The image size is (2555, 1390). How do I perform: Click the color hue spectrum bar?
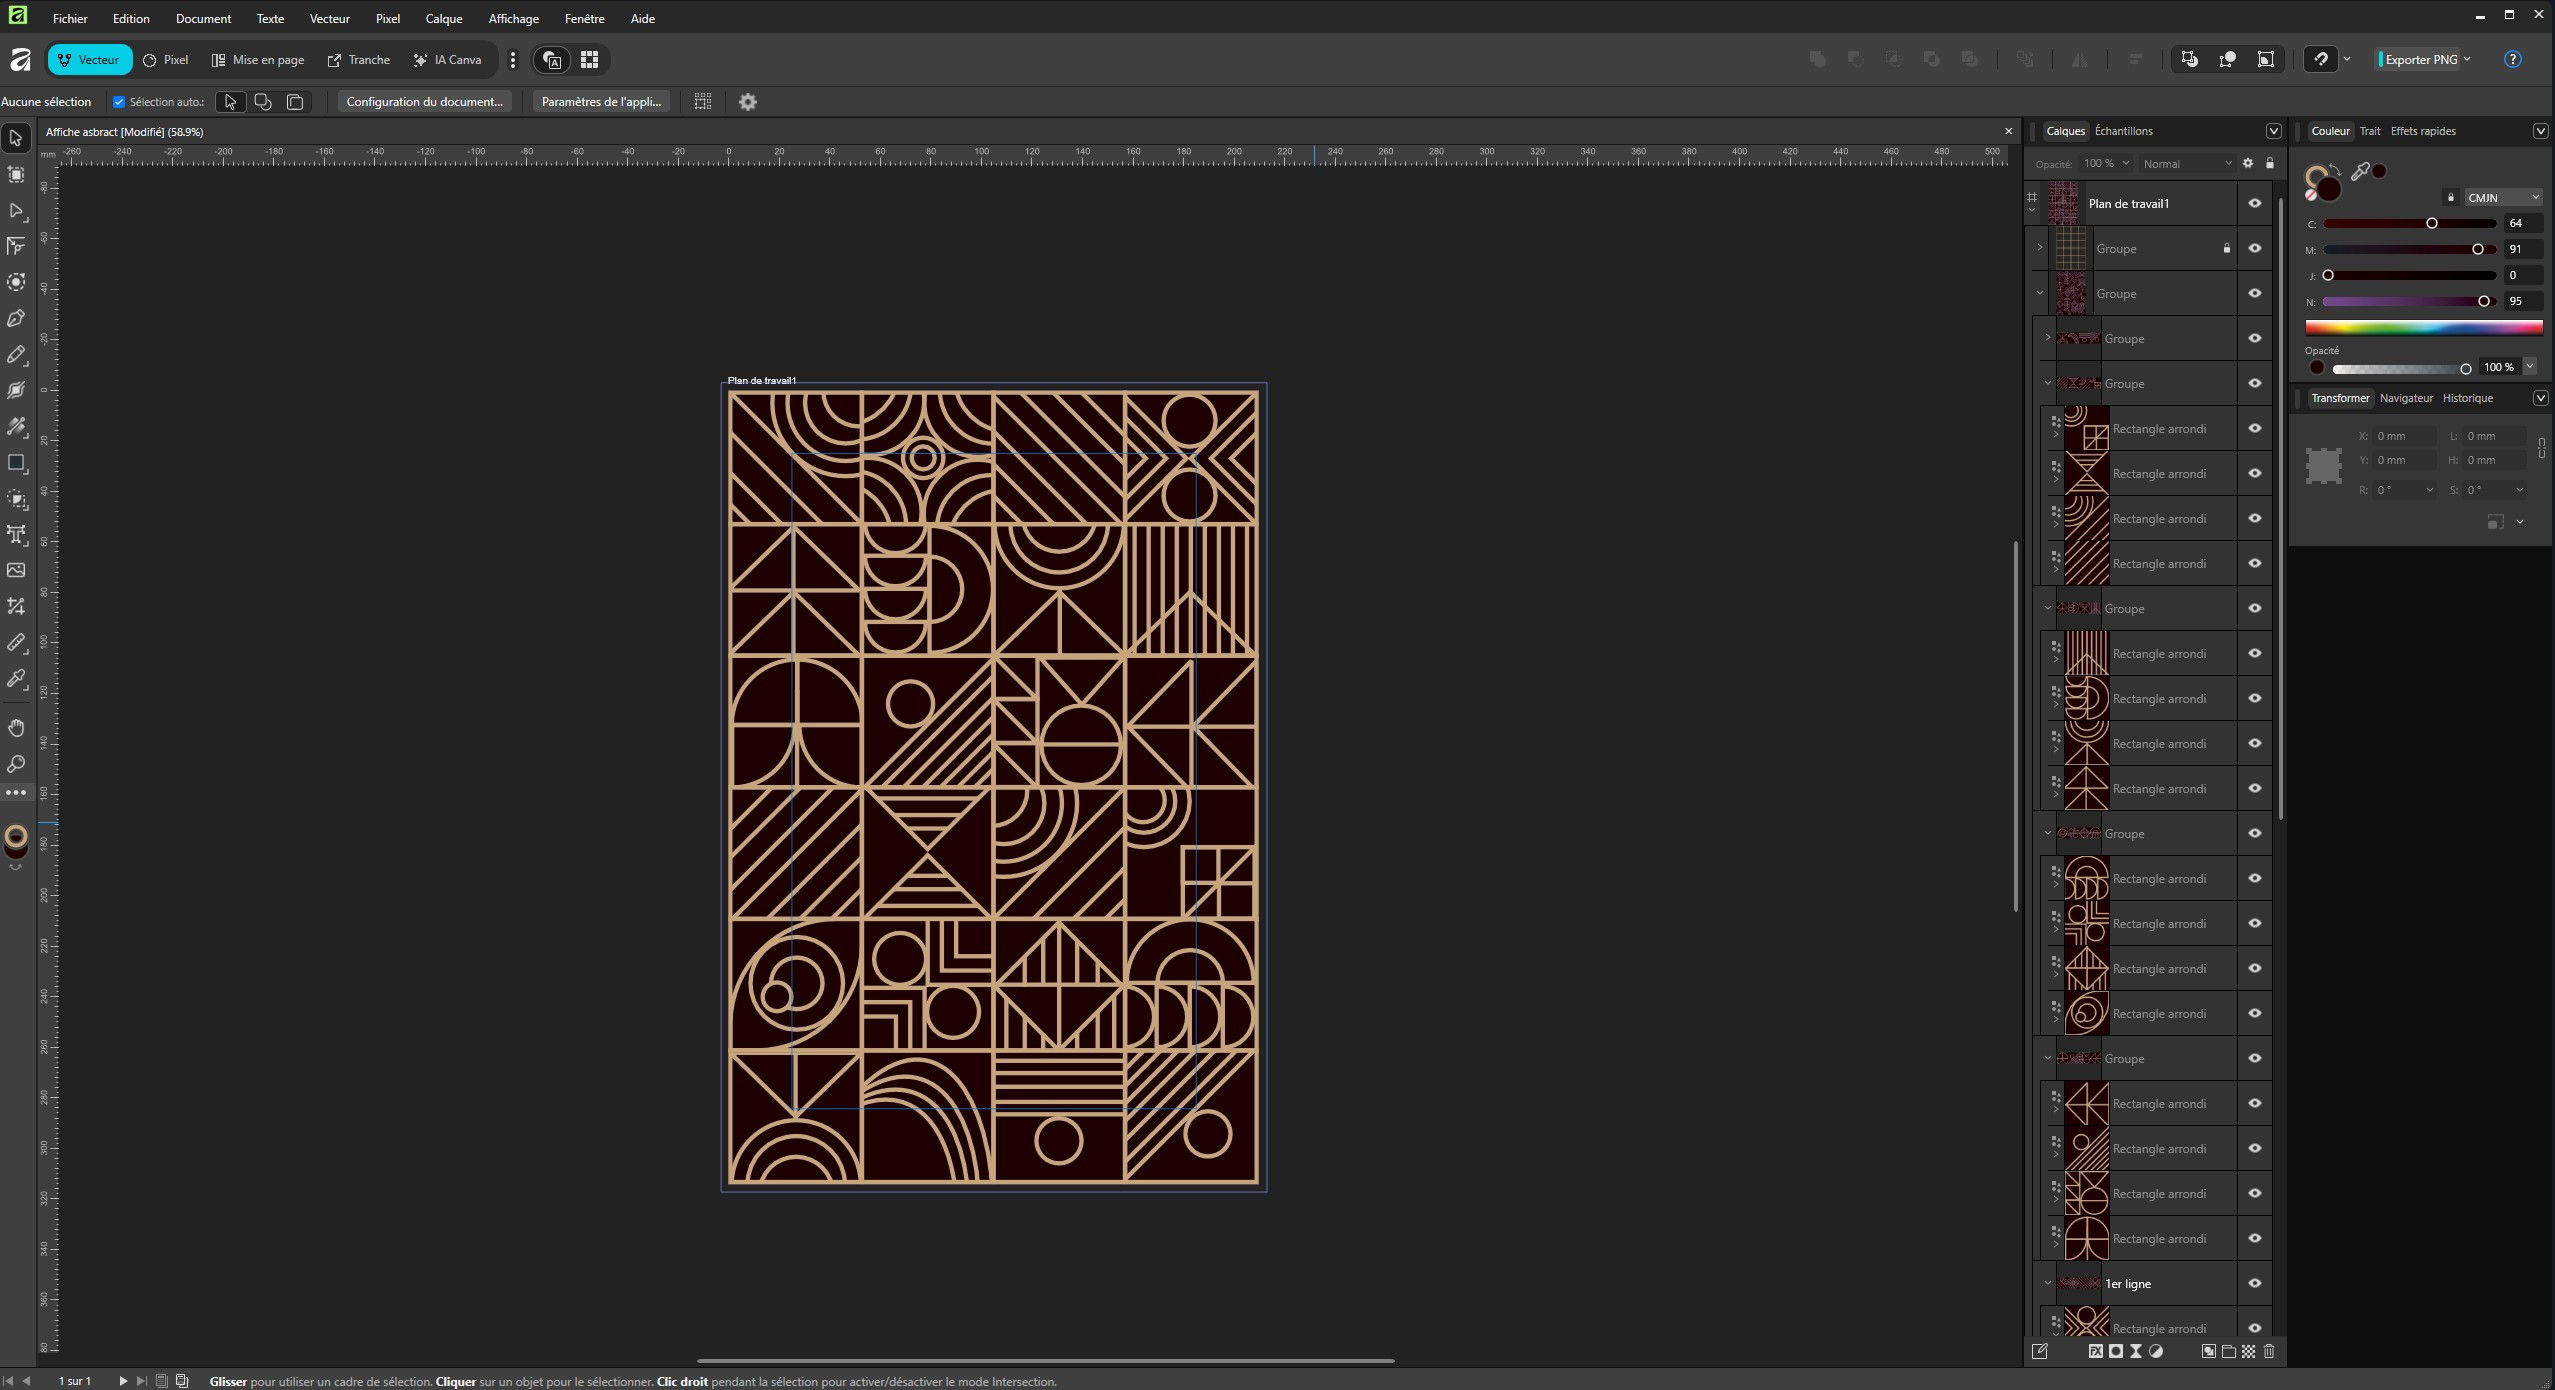2423,327
